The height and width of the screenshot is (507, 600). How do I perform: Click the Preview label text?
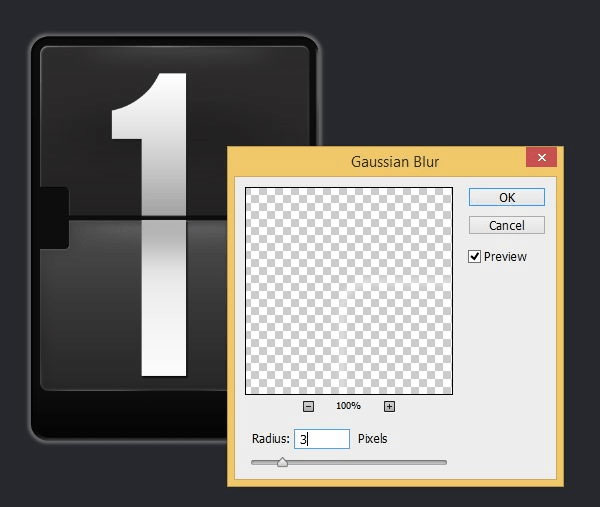pos(505,257)
